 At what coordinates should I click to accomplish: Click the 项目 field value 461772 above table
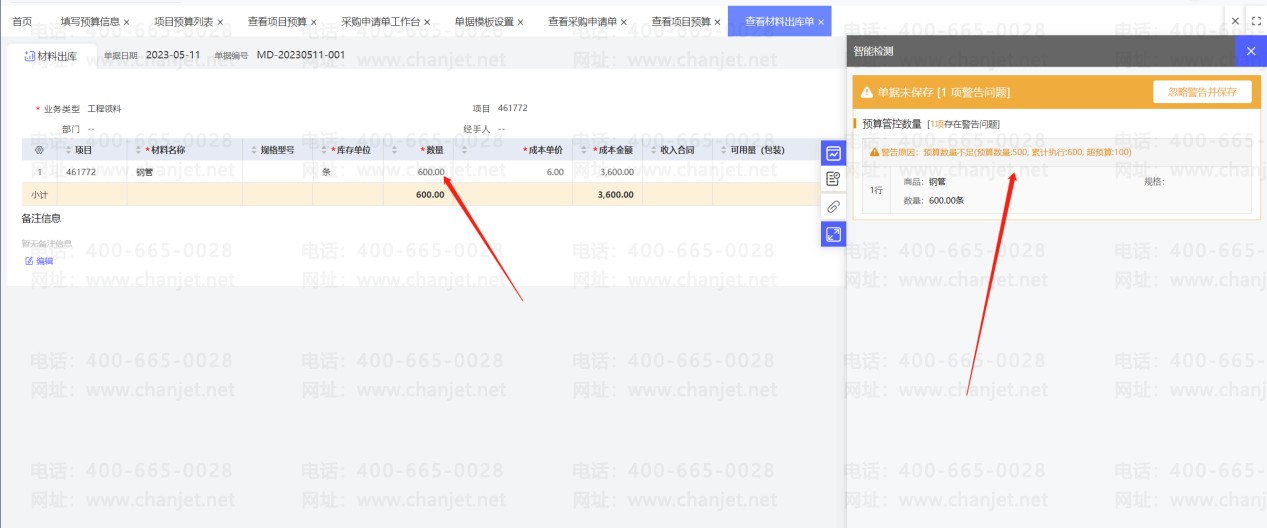coord(512,108)
